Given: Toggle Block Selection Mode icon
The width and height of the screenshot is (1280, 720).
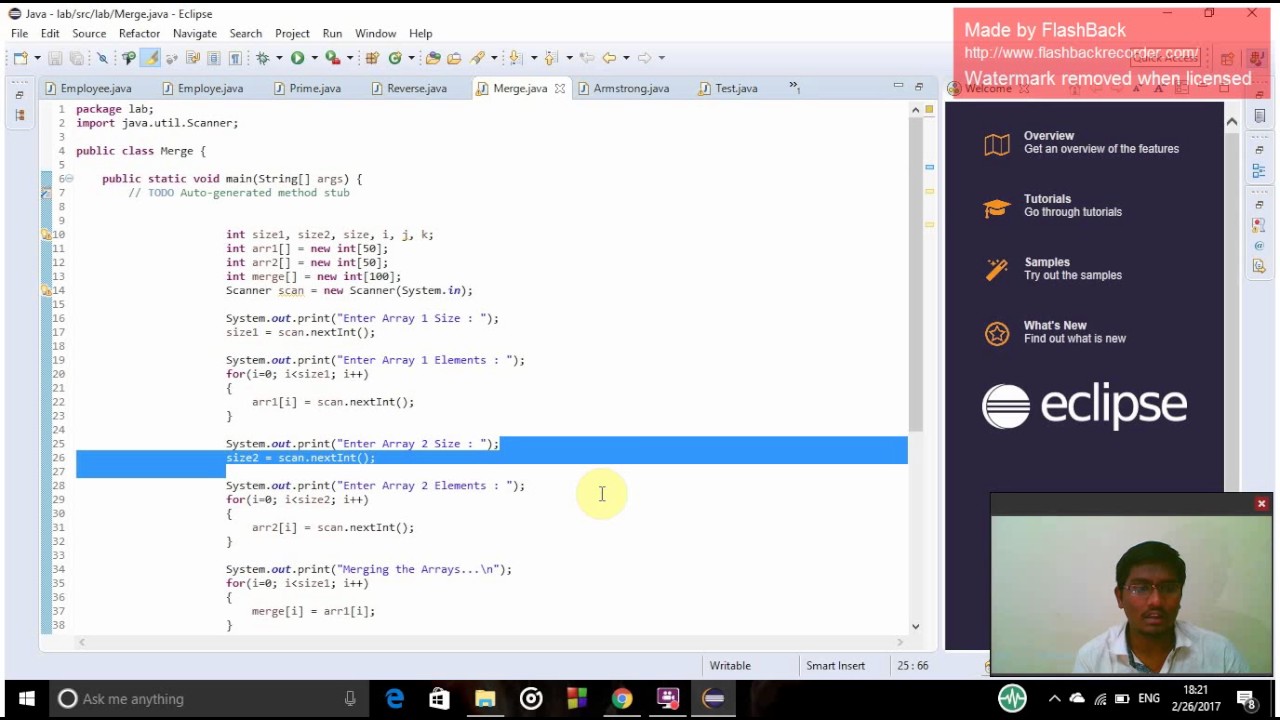Looking at the screenshot, I should pos(214,58).
